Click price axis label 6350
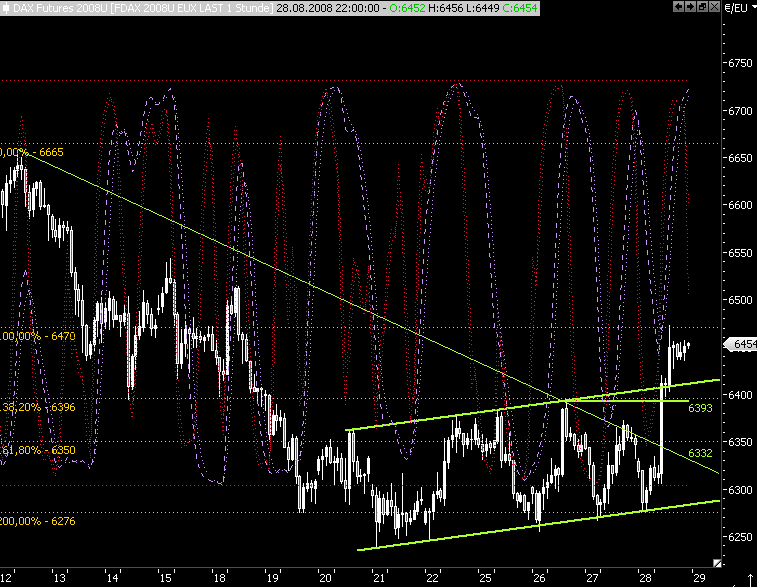 (x=741, y=442)
